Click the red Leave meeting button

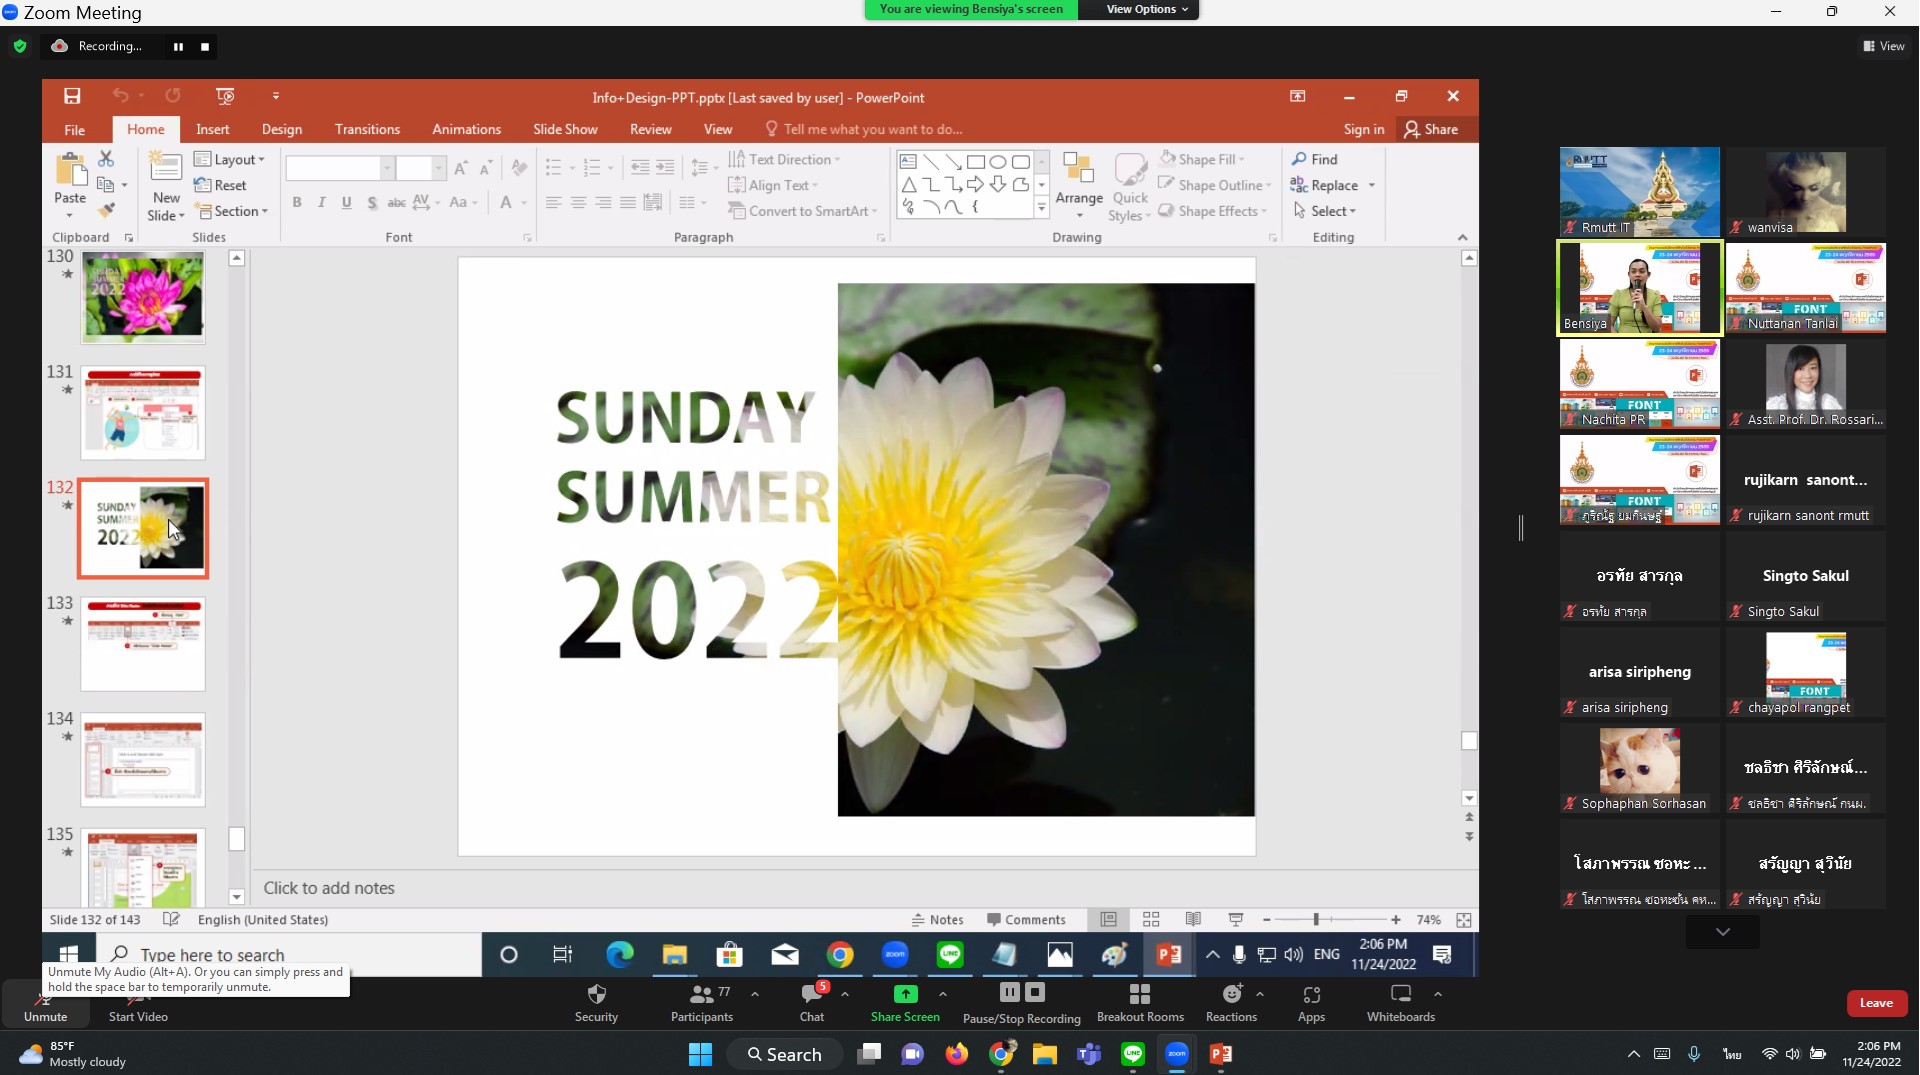tap(1876, 1003)
